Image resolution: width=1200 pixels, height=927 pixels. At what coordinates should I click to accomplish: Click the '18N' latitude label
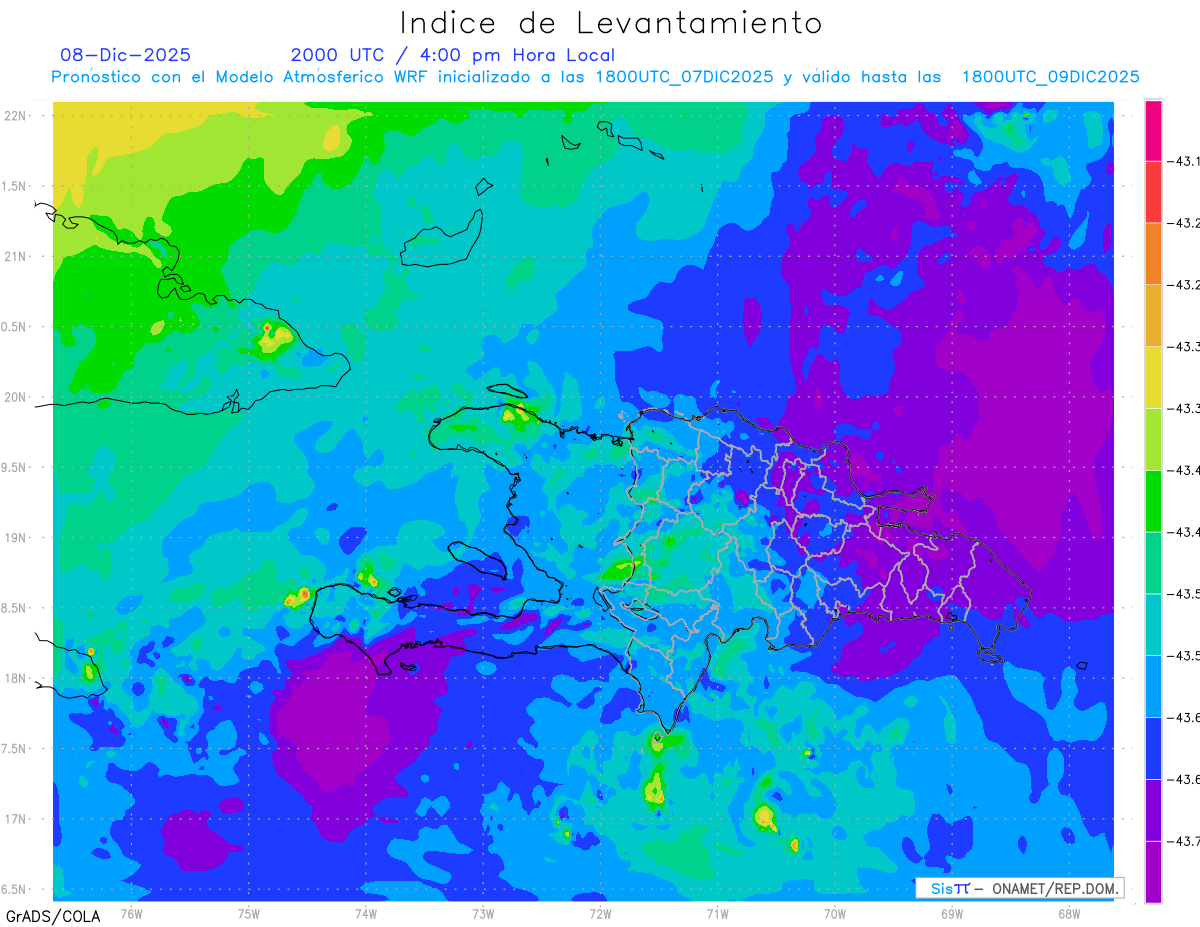(x=17, y=678)
